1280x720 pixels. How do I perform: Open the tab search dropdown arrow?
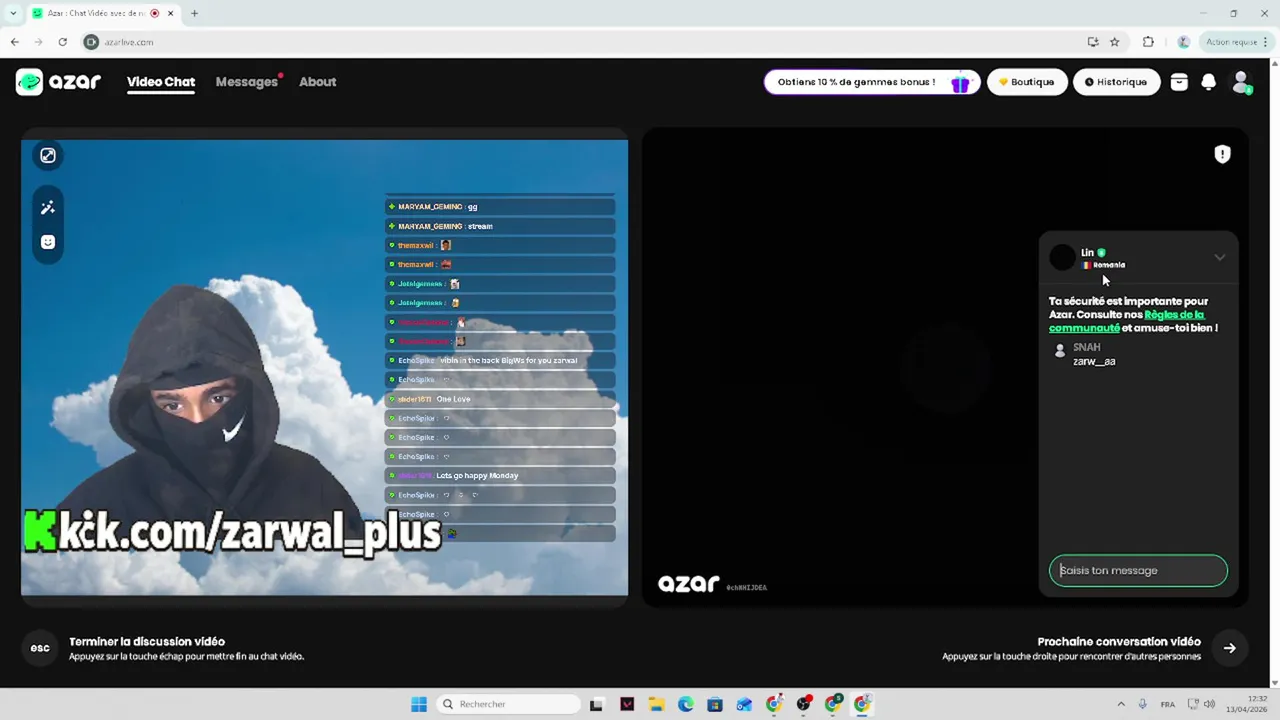click(13, 13)
